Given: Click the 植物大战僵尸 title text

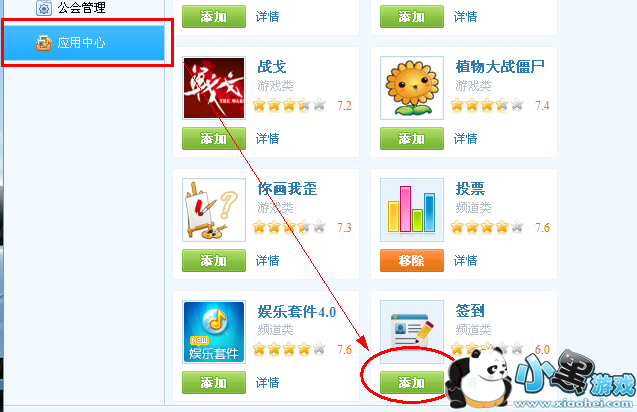Looking at the screenshot, I should (500, 67).
